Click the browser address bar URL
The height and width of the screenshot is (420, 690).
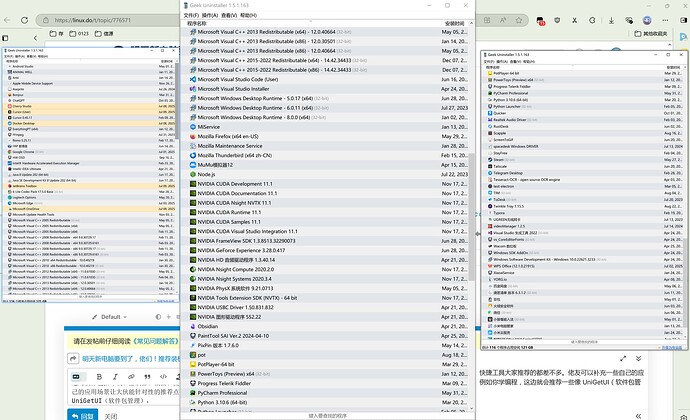(93, 20)
